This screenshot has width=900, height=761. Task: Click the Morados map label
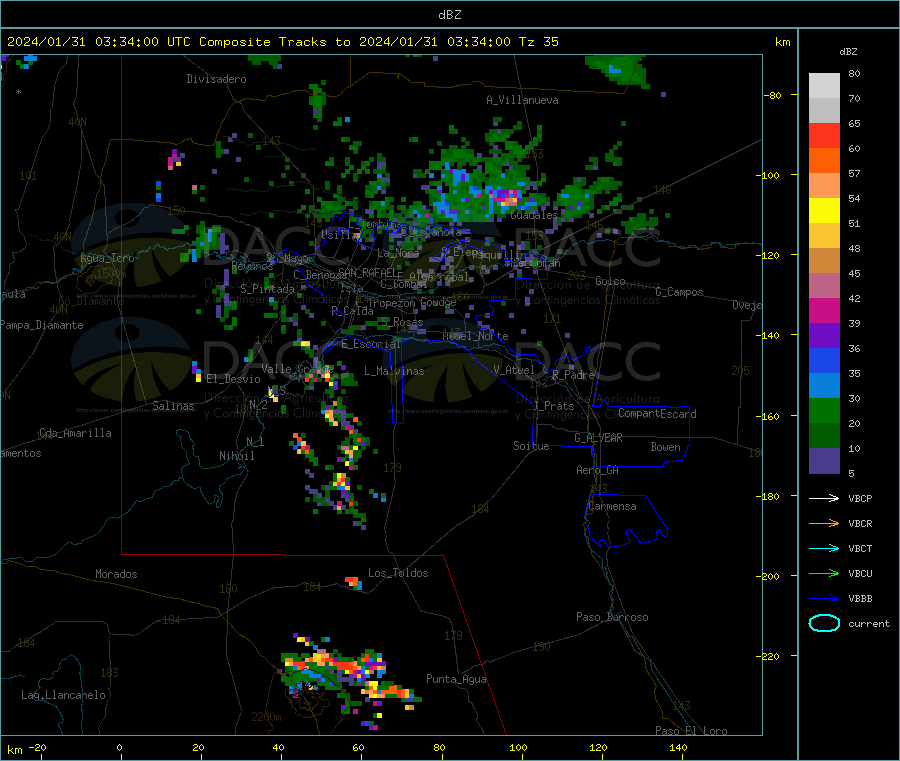point(117,574)
